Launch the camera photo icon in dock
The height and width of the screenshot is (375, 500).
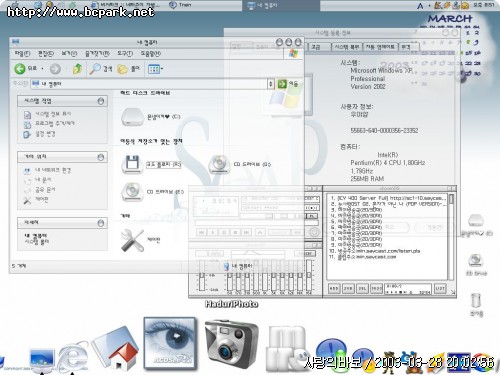[231, 345]
